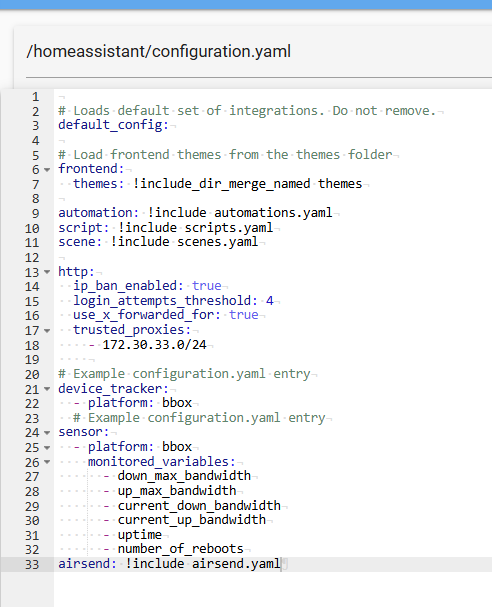Collapse the device_tracker fold arrow
The image size is (492, 607).
(47, 389)
